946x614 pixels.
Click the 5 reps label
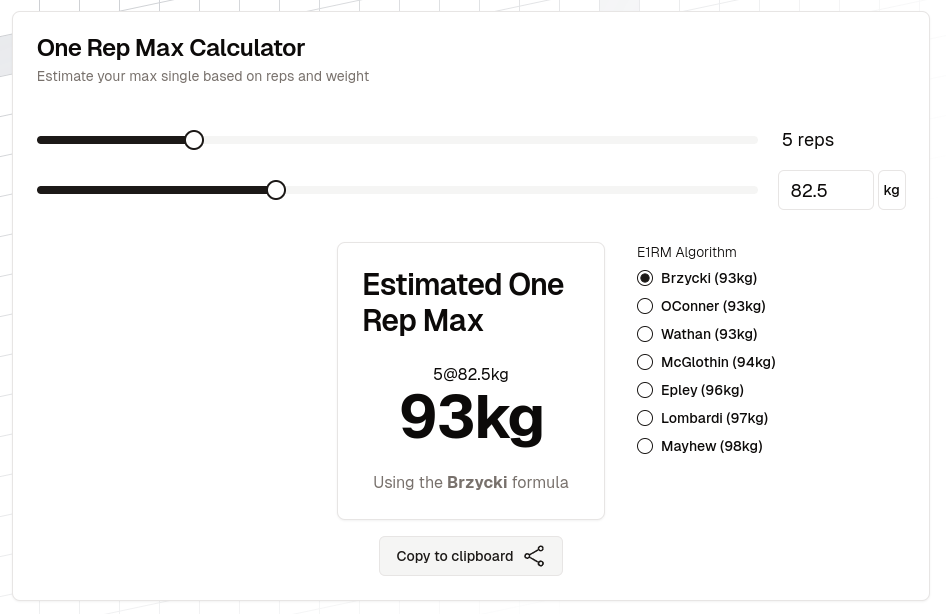tap(808, 140)
